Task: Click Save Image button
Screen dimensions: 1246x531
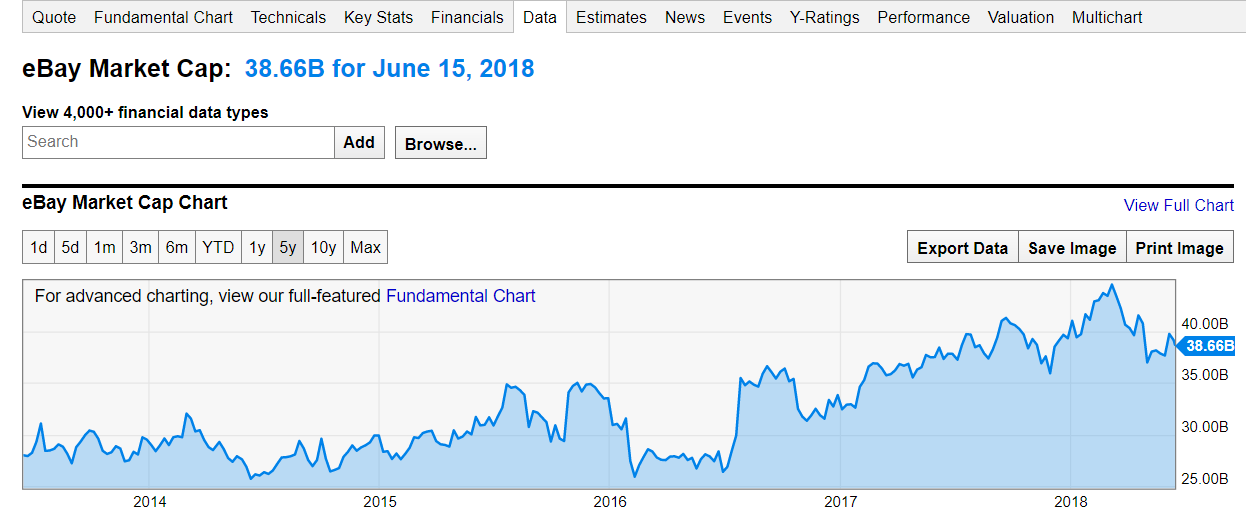Action: tap(1072, 247)
